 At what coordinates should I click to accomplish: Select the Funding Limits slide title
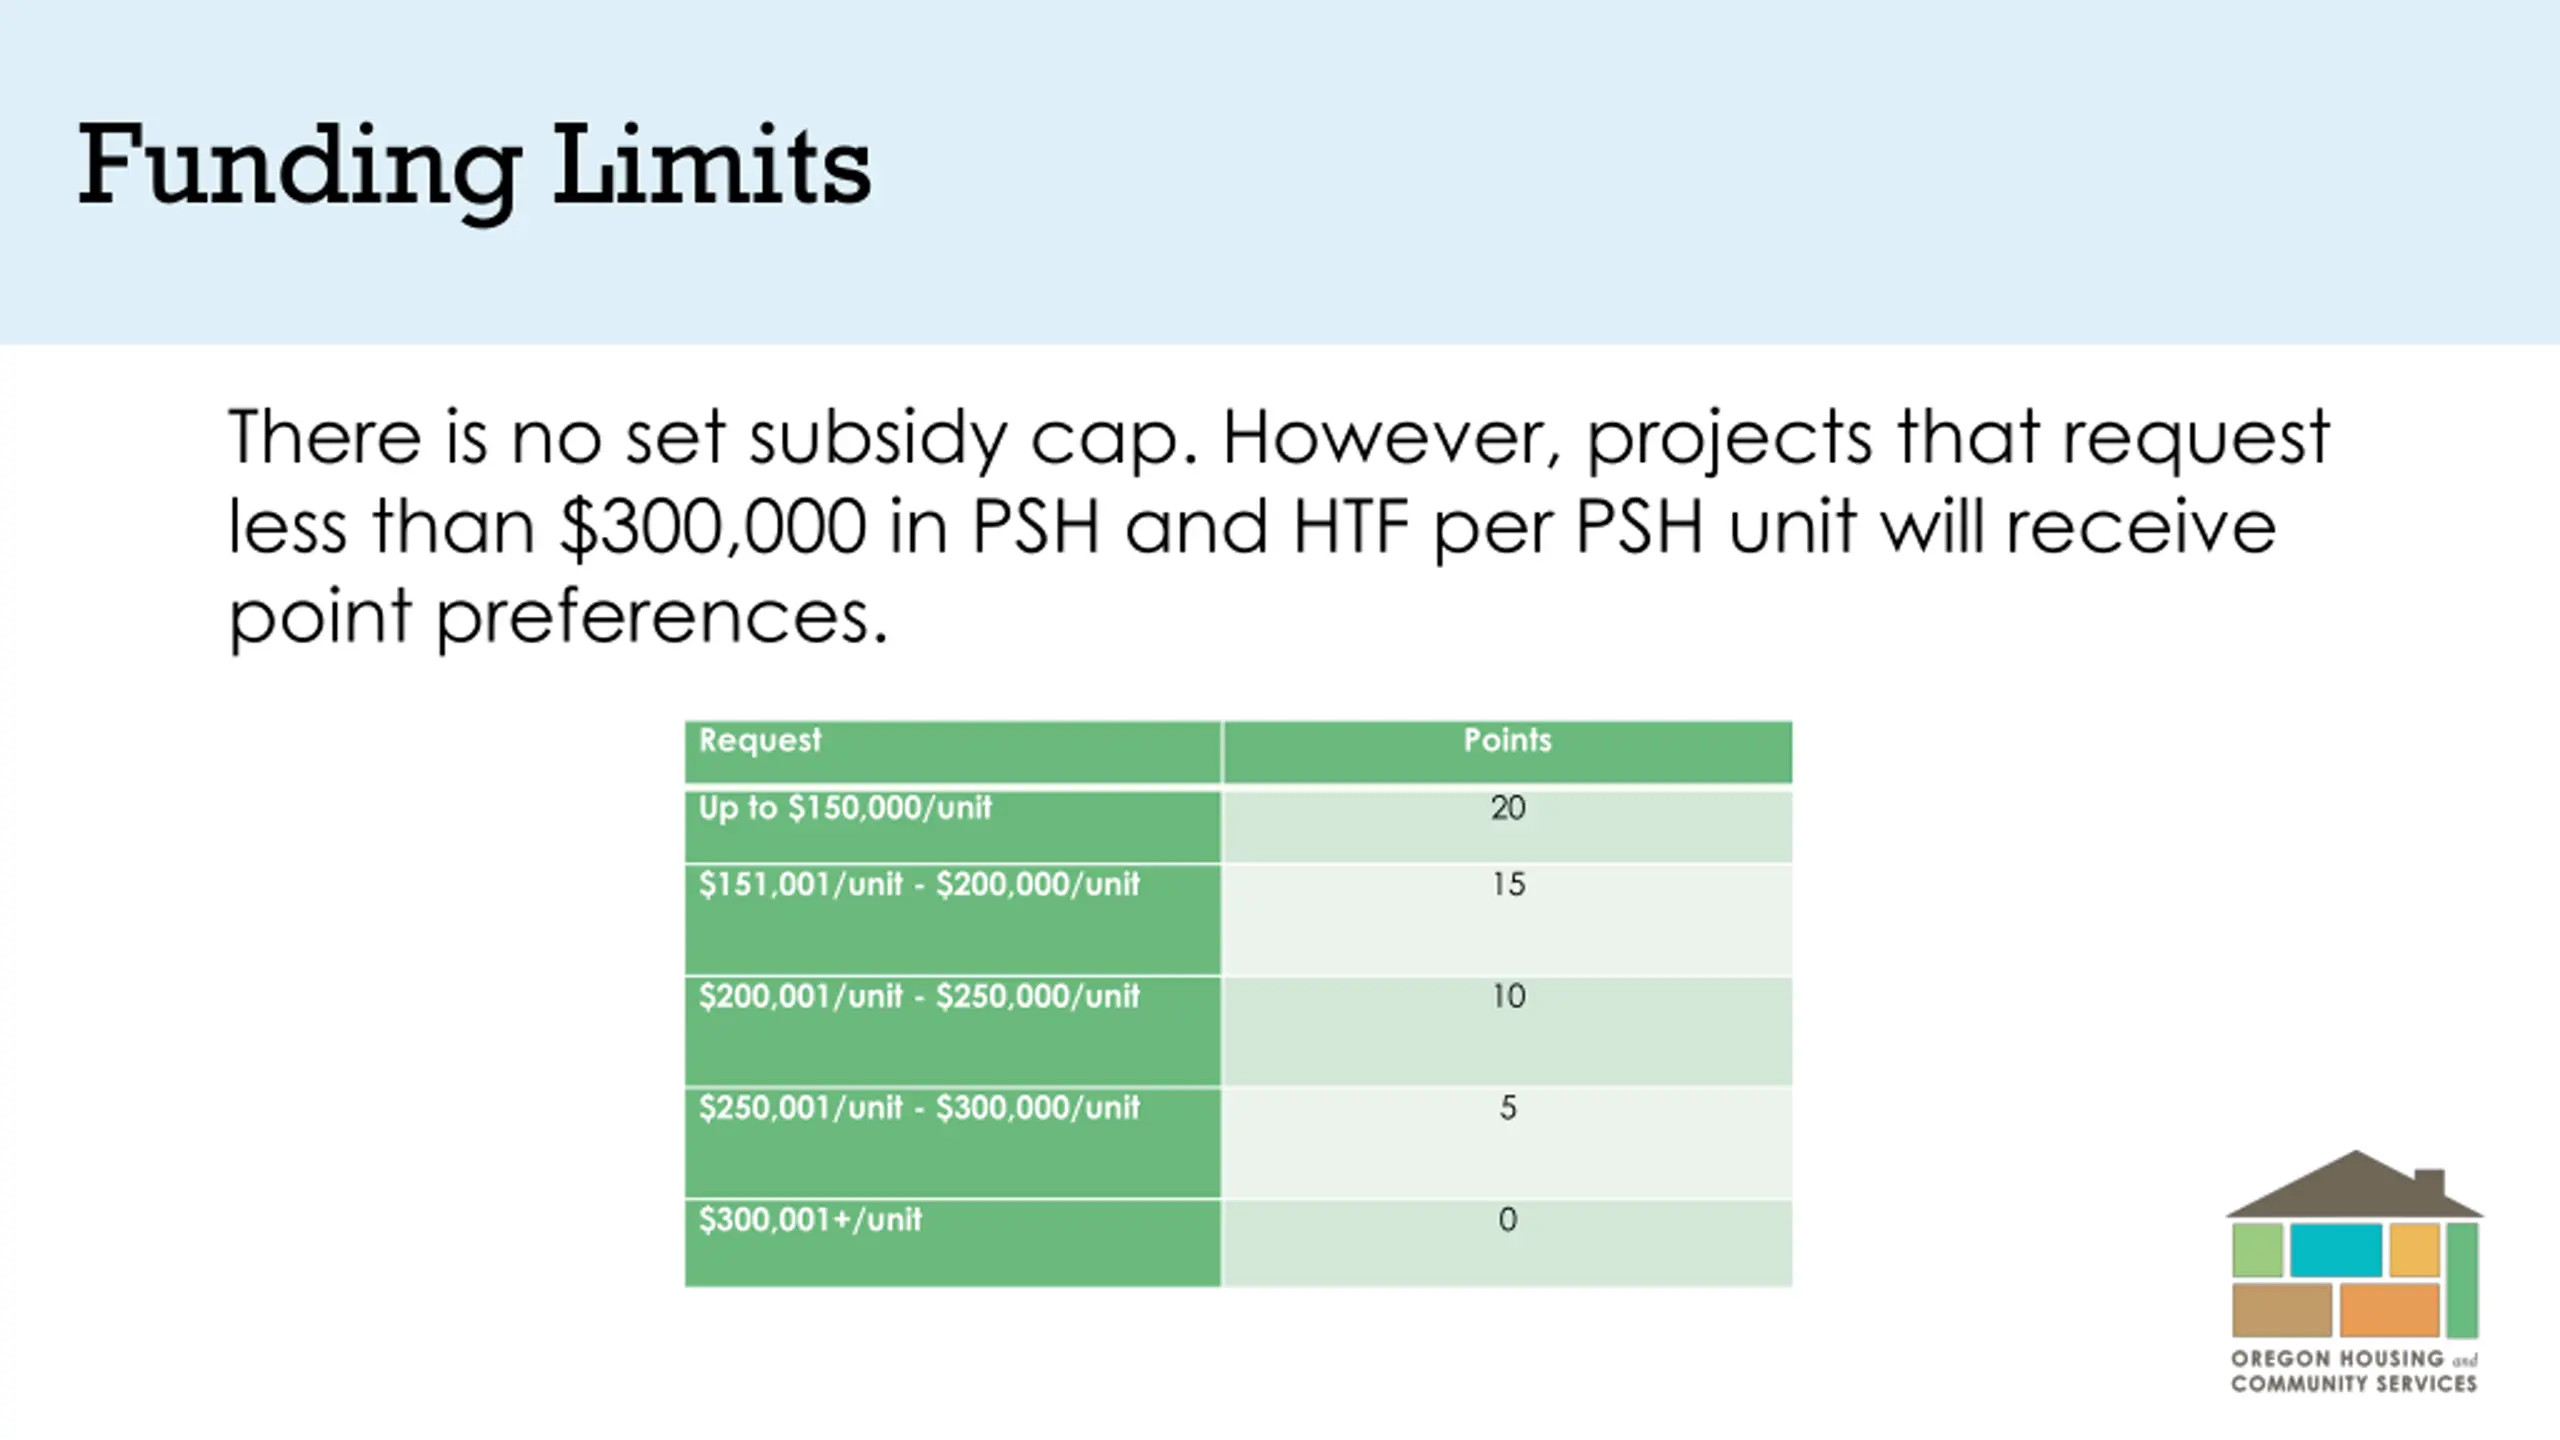coord(474,166)
